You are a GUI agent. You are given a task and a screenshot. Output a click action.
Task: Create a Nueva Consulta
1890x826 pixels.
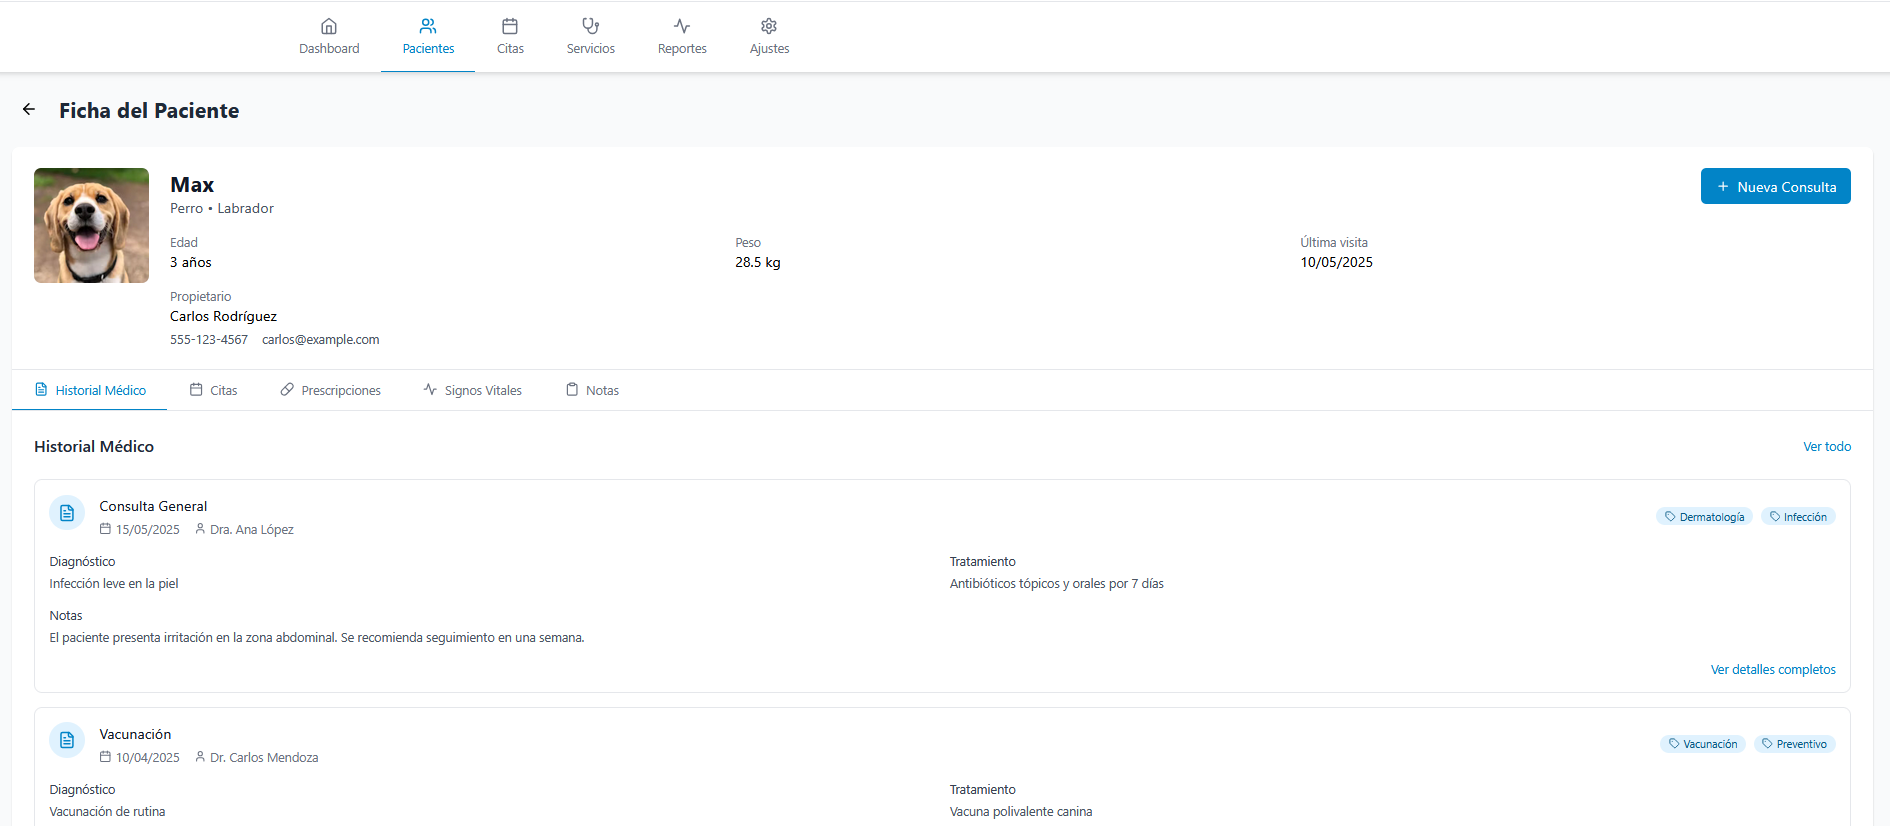tap(1775, 186)
